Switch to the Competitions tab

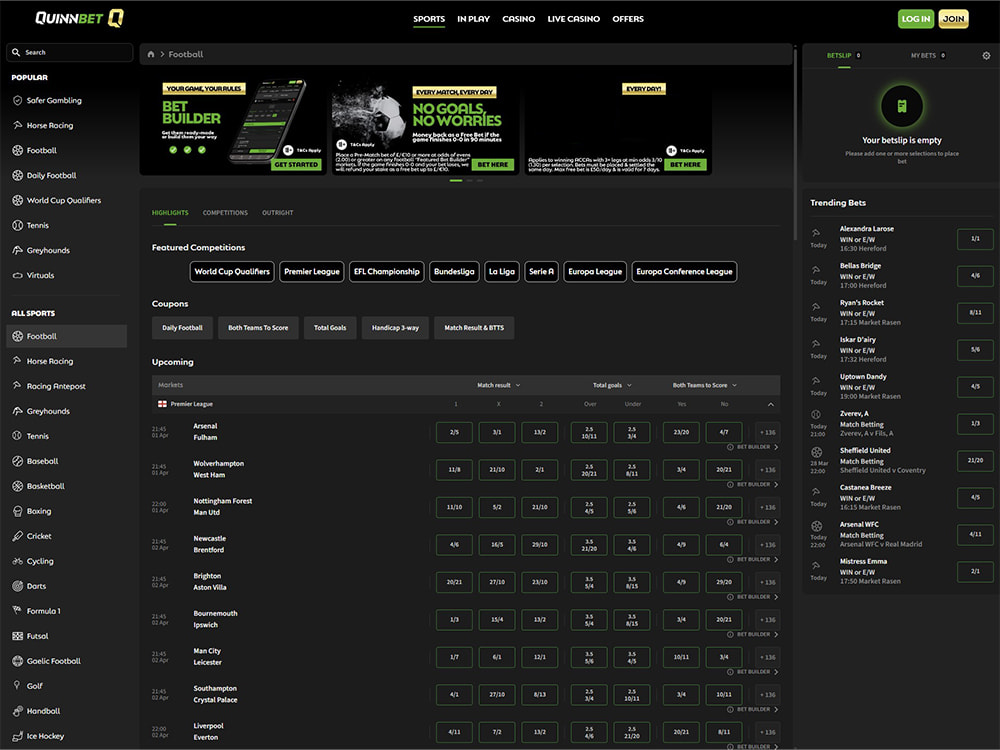pos(225,213)
